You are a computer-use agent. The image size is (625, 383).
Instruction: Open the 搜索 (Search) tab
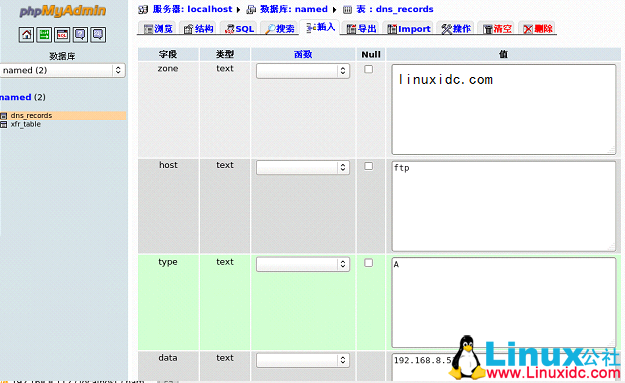click(279, 29)
